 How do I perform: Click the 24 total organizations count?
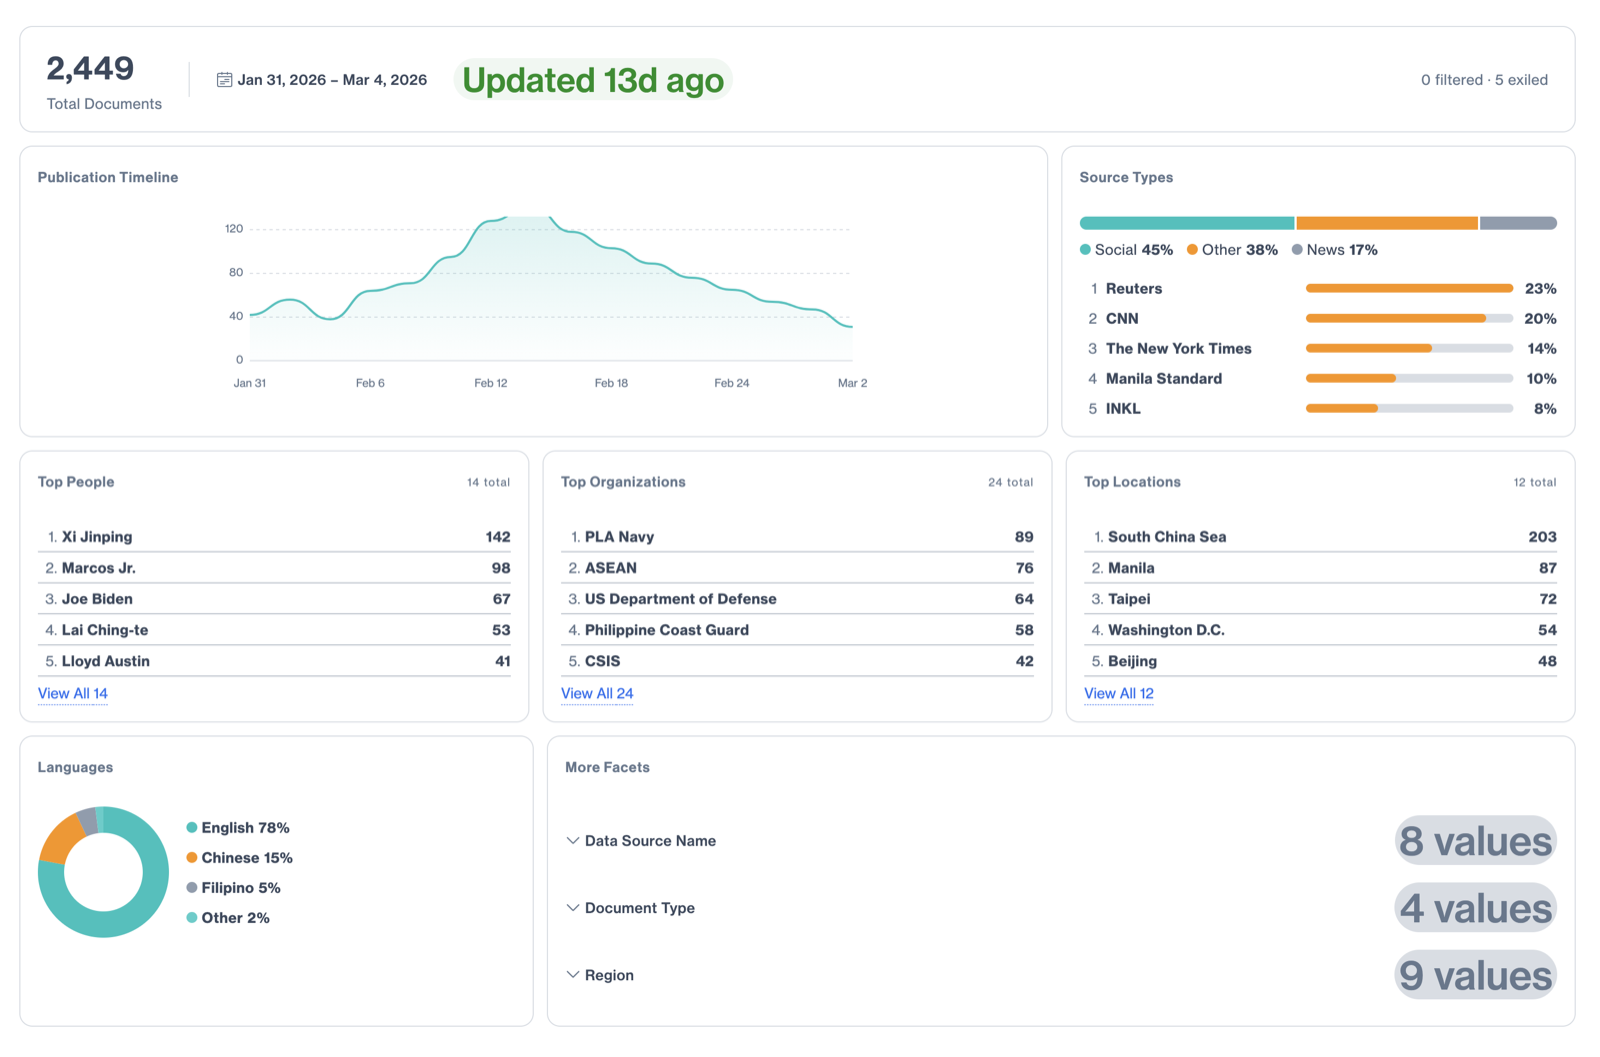pos(1010,482)
